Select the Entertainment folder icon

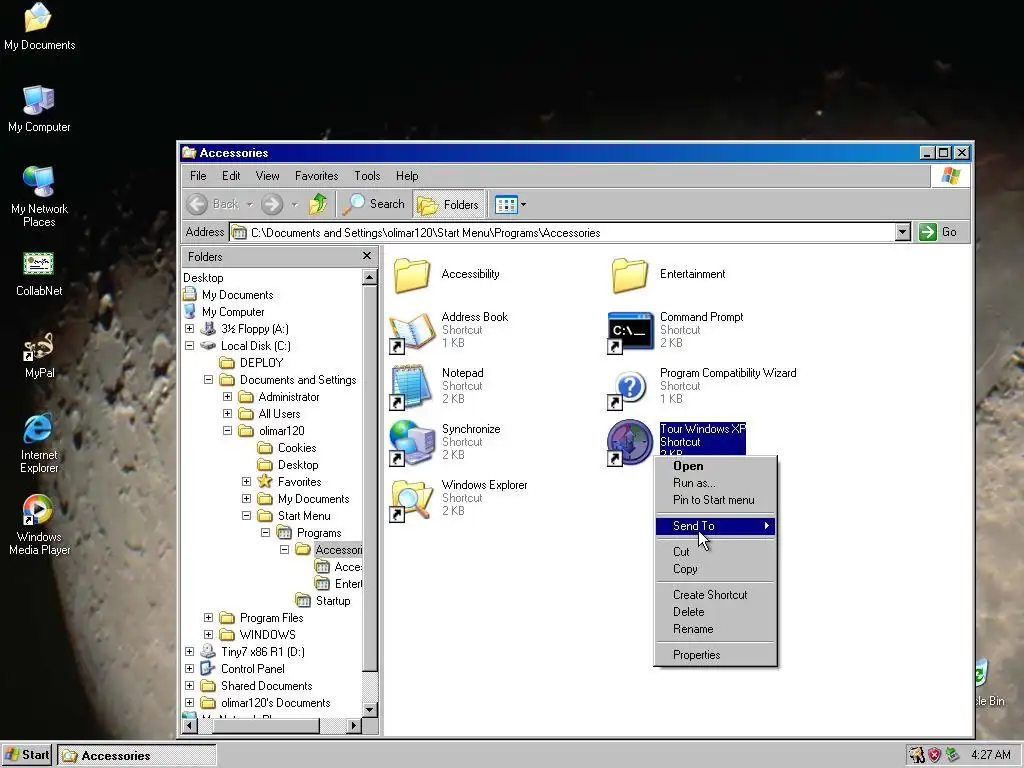click(x=630, y=274)
